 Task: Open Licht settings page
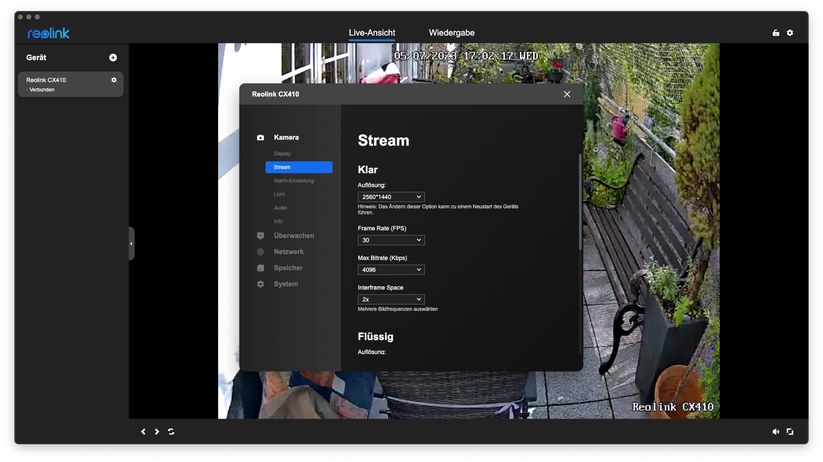pos(279,194)
